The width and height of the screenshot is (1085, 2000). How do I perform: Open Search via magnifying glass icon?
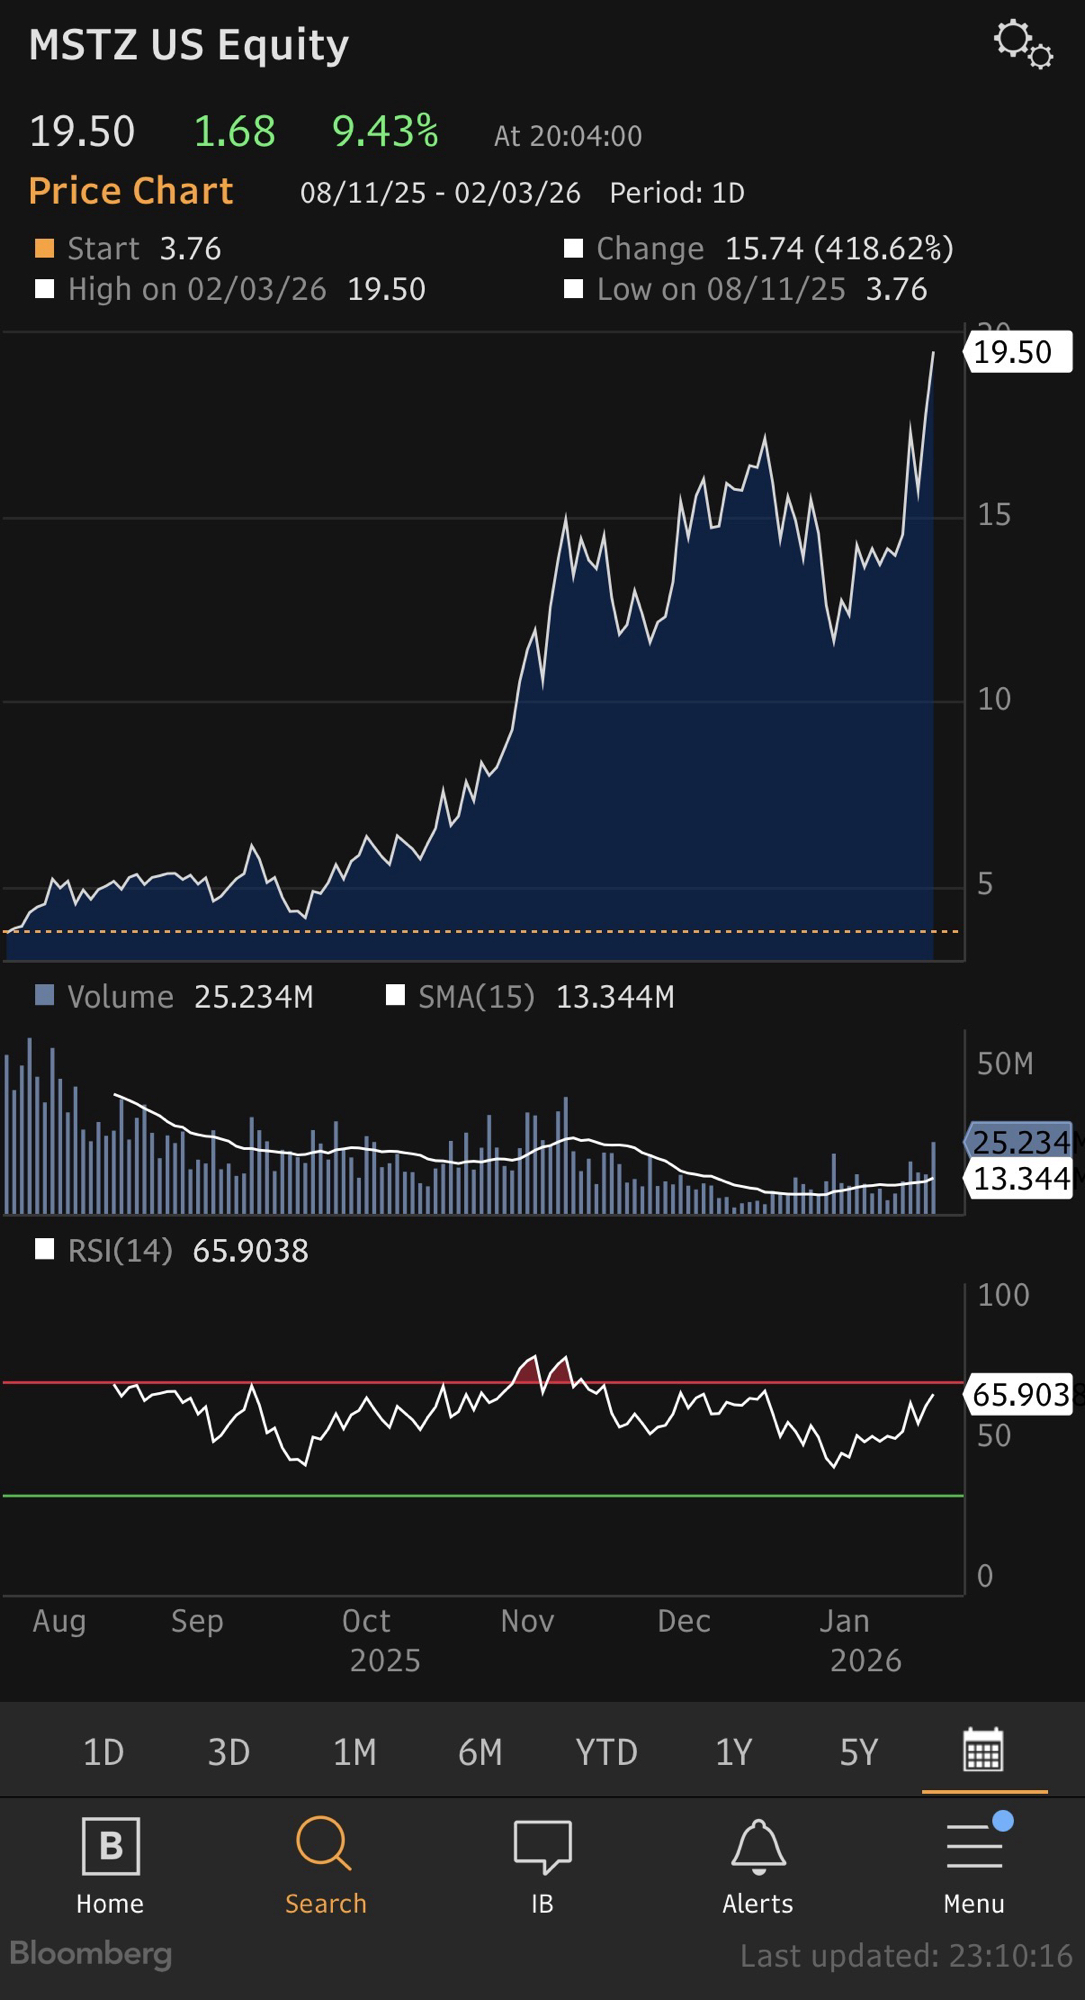tap(325, 1844)
